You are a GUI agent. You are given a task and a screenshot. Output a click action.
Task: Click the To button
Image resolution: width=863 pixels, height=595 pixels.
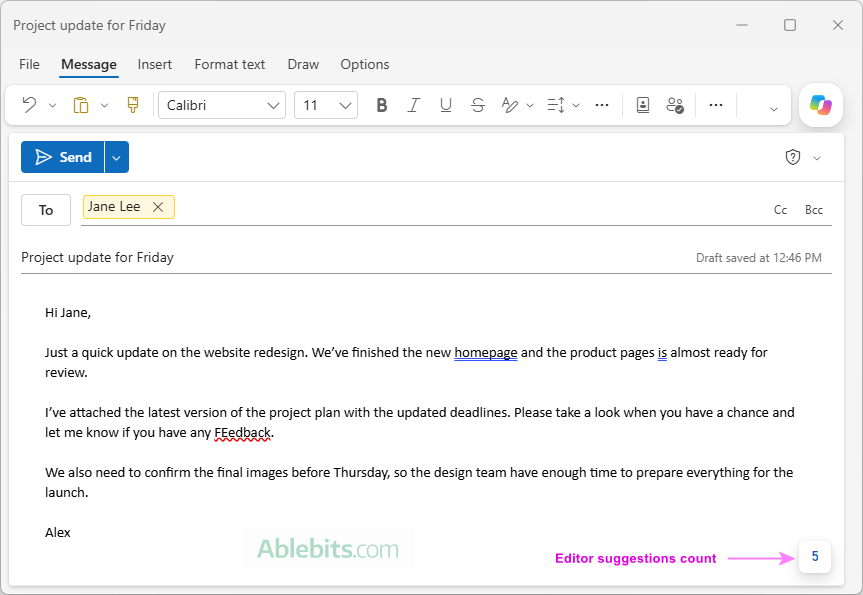(46, 210)
